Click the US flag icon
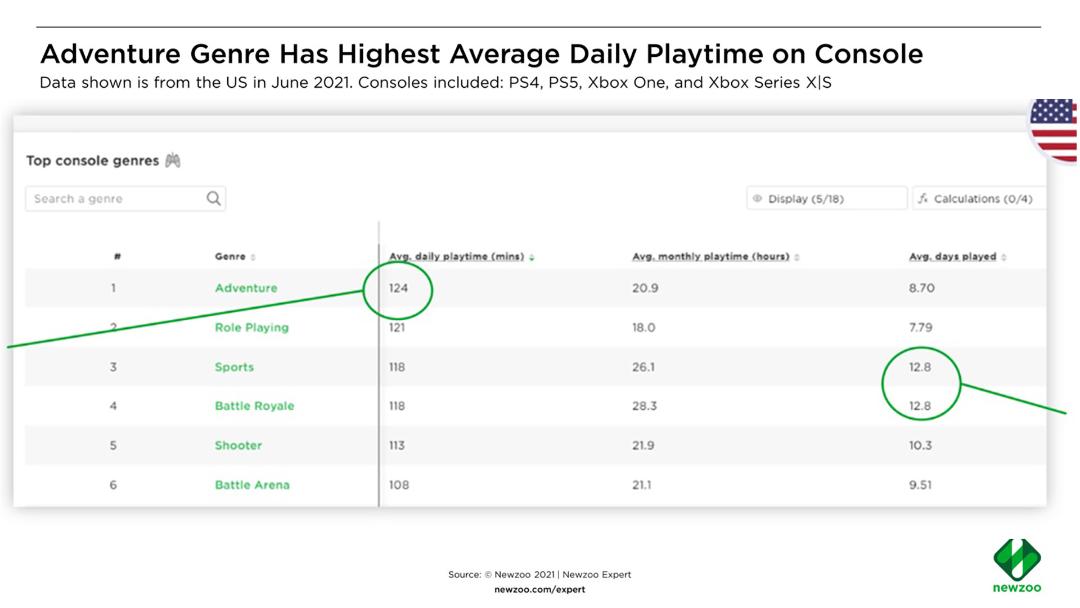Viewport: 1080px width, 608px height. pos(1054,131)
